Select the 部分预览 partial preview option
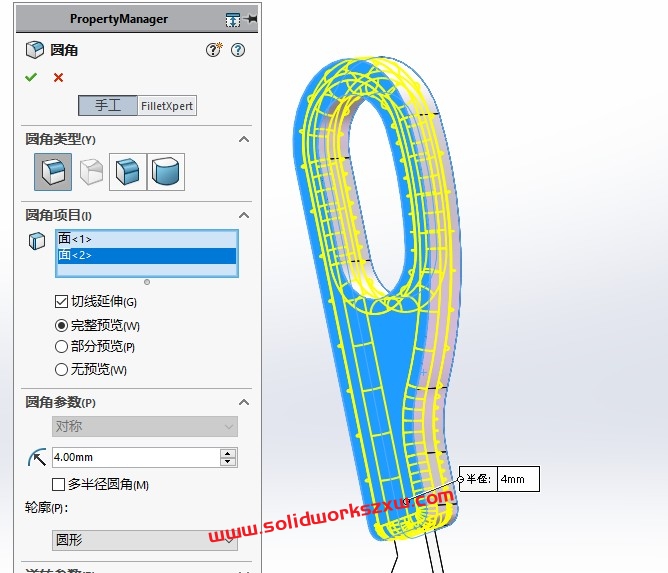This screenshot has height=573, width=668. coord(62,347)
